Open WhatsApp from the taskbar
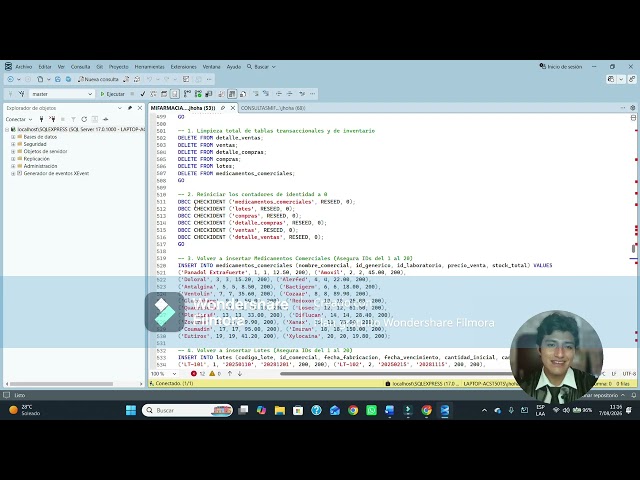 tap(371, 410)
